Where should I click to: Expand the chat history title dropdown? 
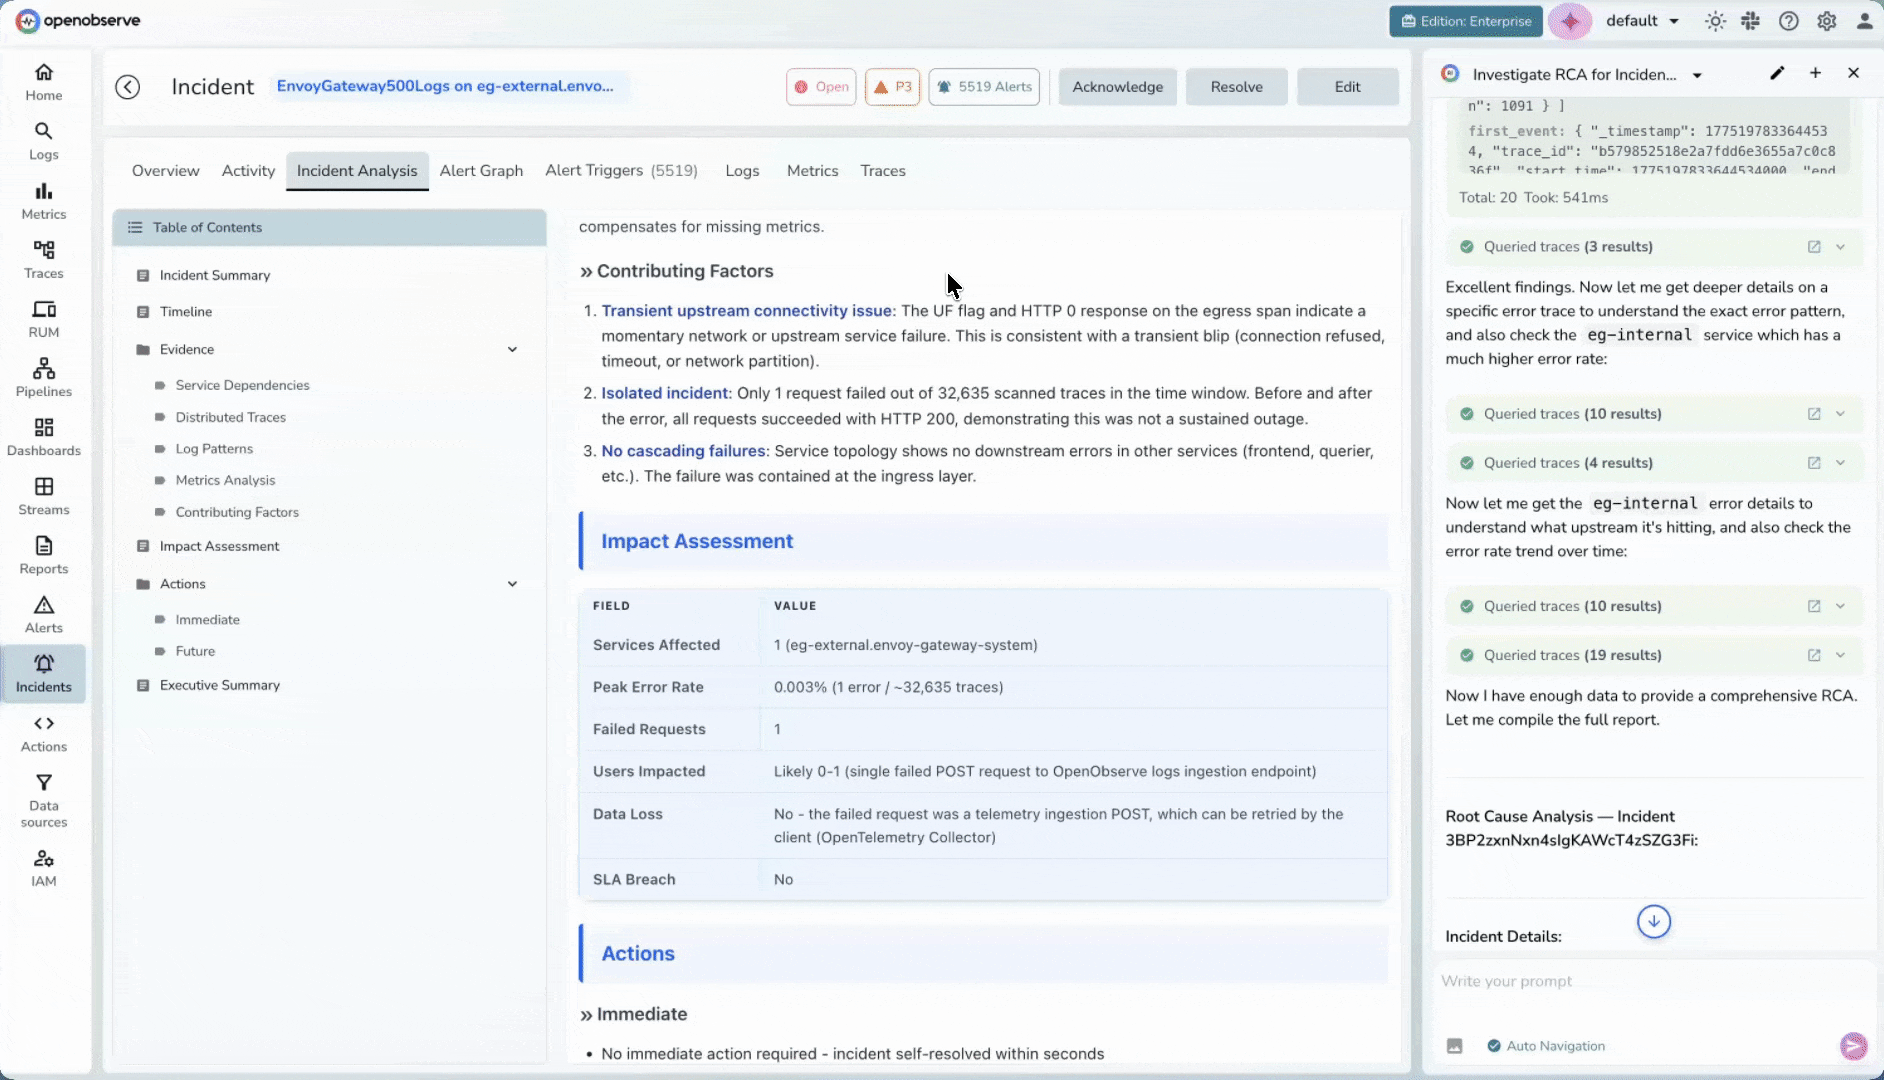(x=1697, y=75)
